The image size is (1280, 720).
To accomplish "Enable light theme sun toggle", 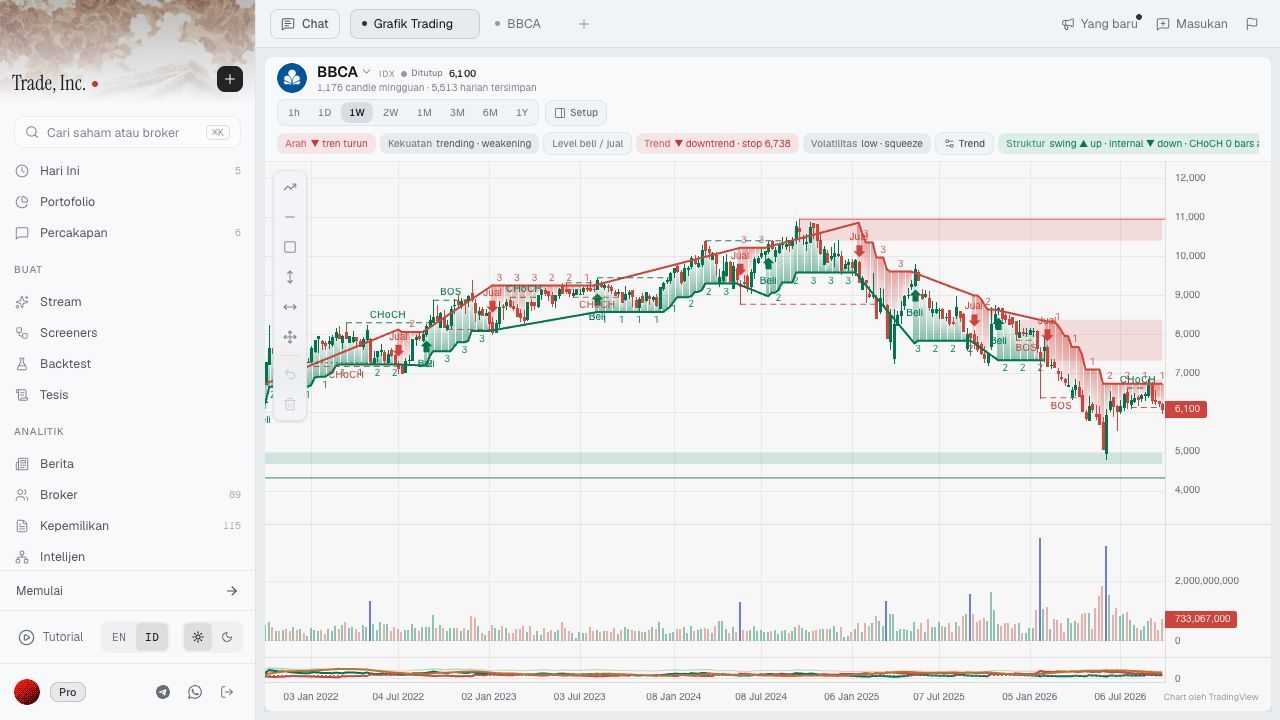I will click(198, 637).
